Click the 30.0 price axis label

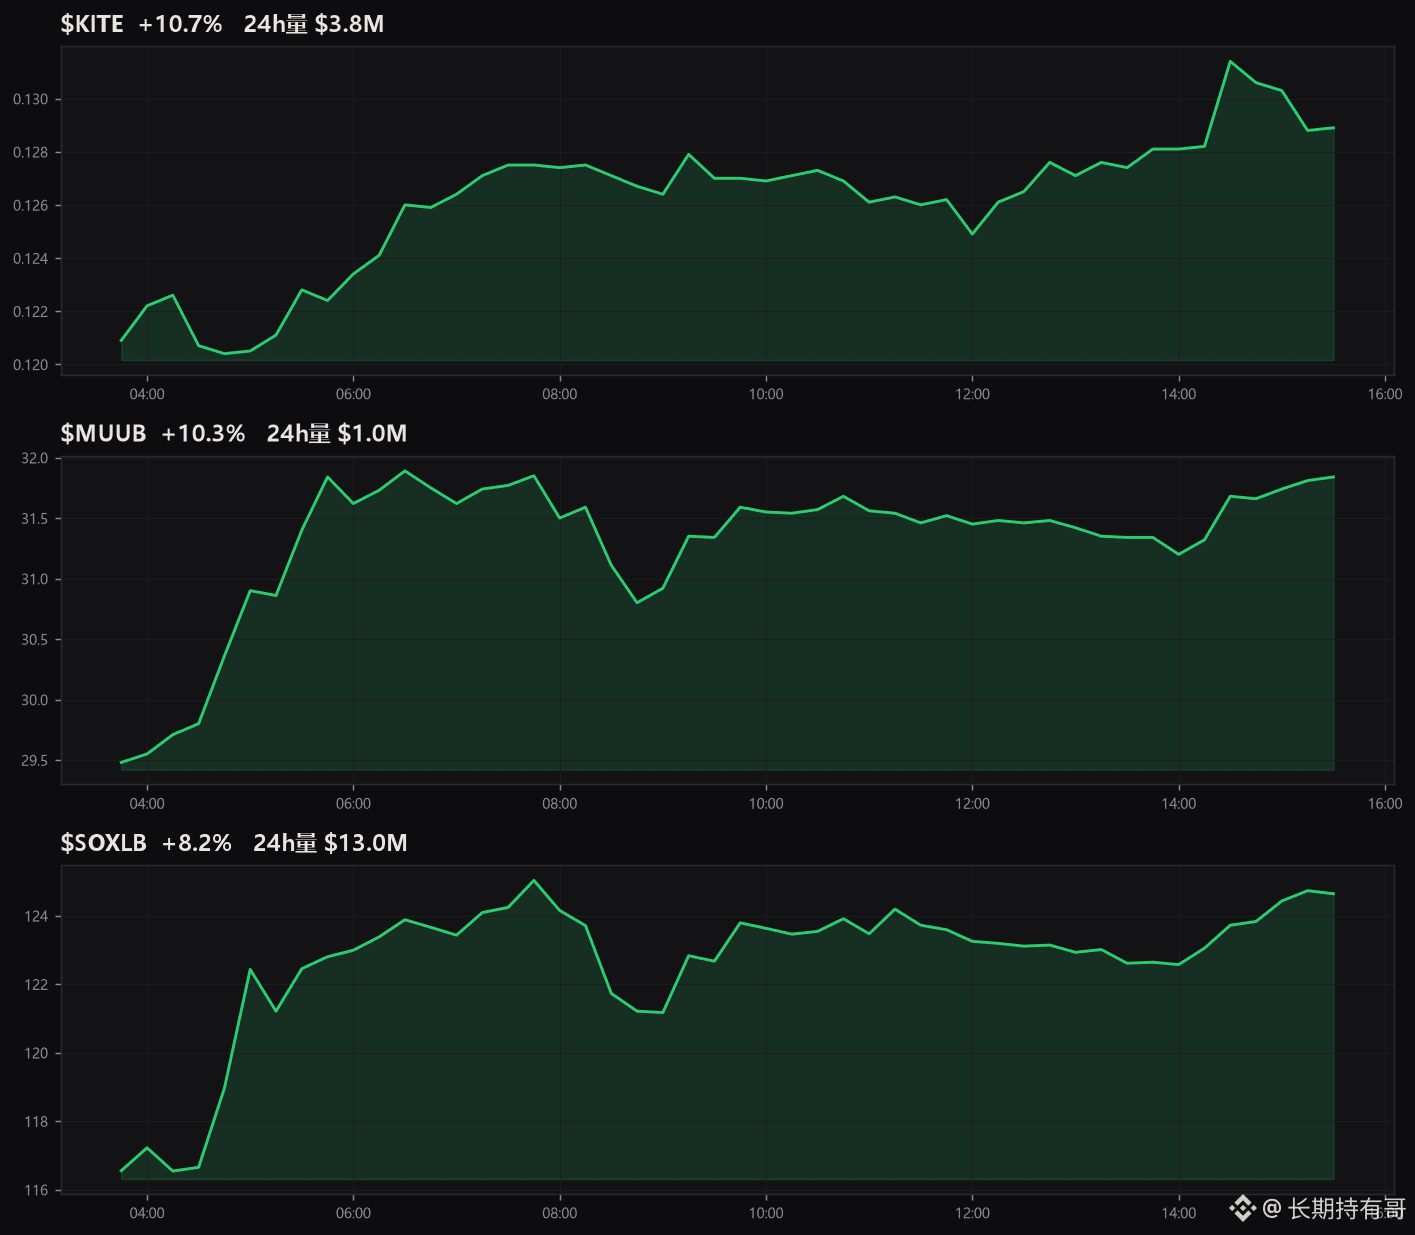34,700
